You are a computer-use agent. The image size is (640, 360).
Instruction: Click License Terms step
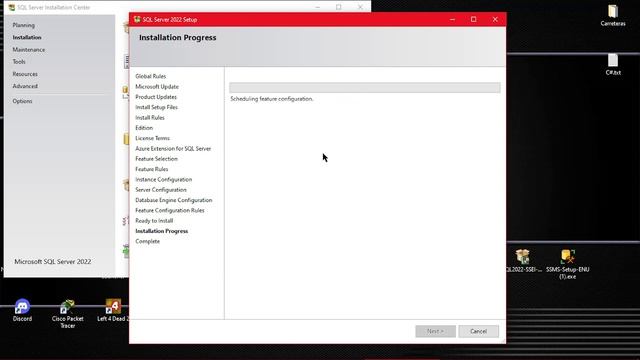153,138
